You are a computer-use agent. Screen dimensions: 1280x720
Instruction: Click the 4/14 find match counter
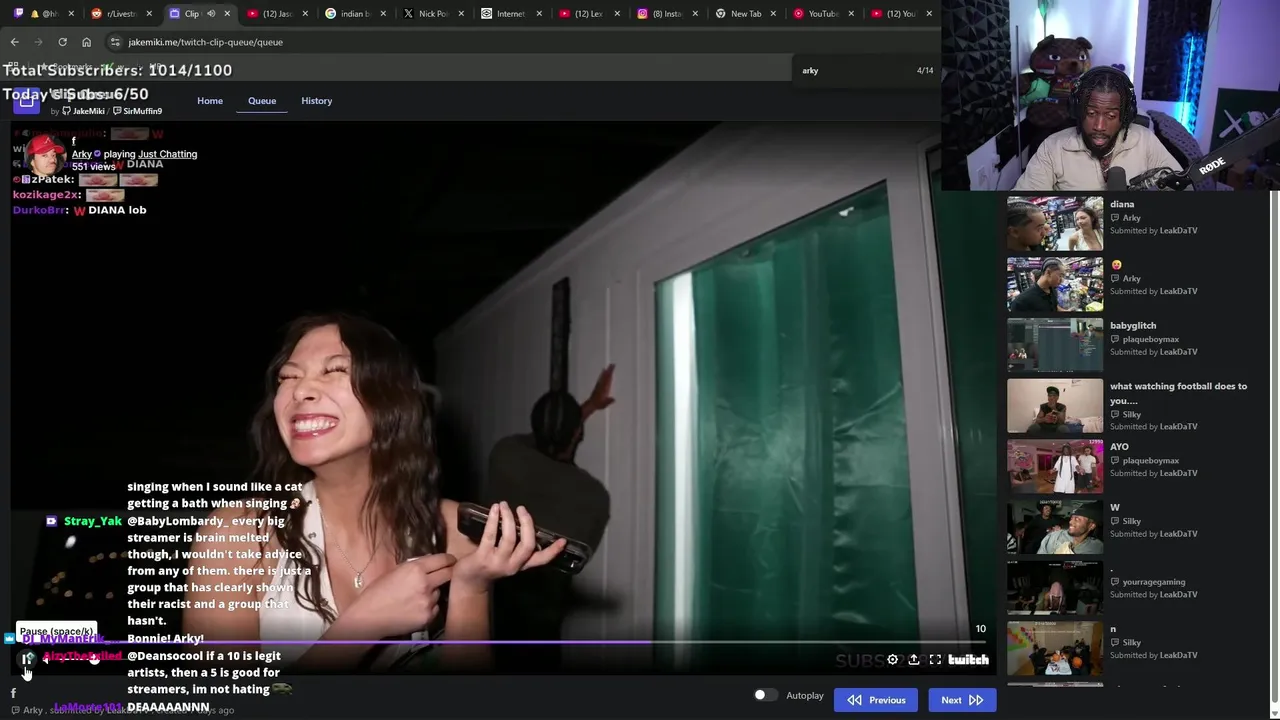coord(925,71)
